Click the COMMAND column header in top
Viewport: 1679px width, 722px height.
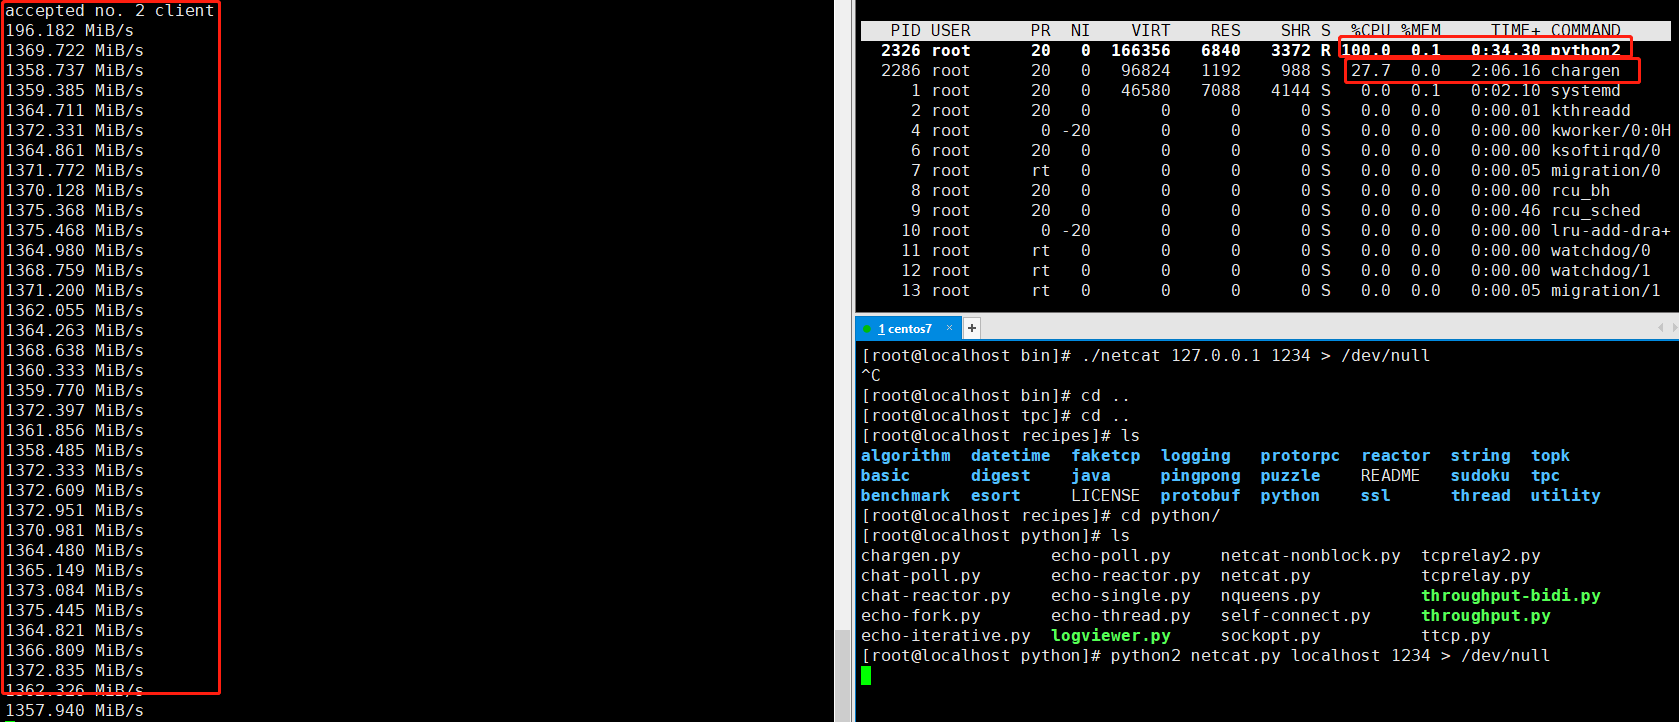point(1585,30)
